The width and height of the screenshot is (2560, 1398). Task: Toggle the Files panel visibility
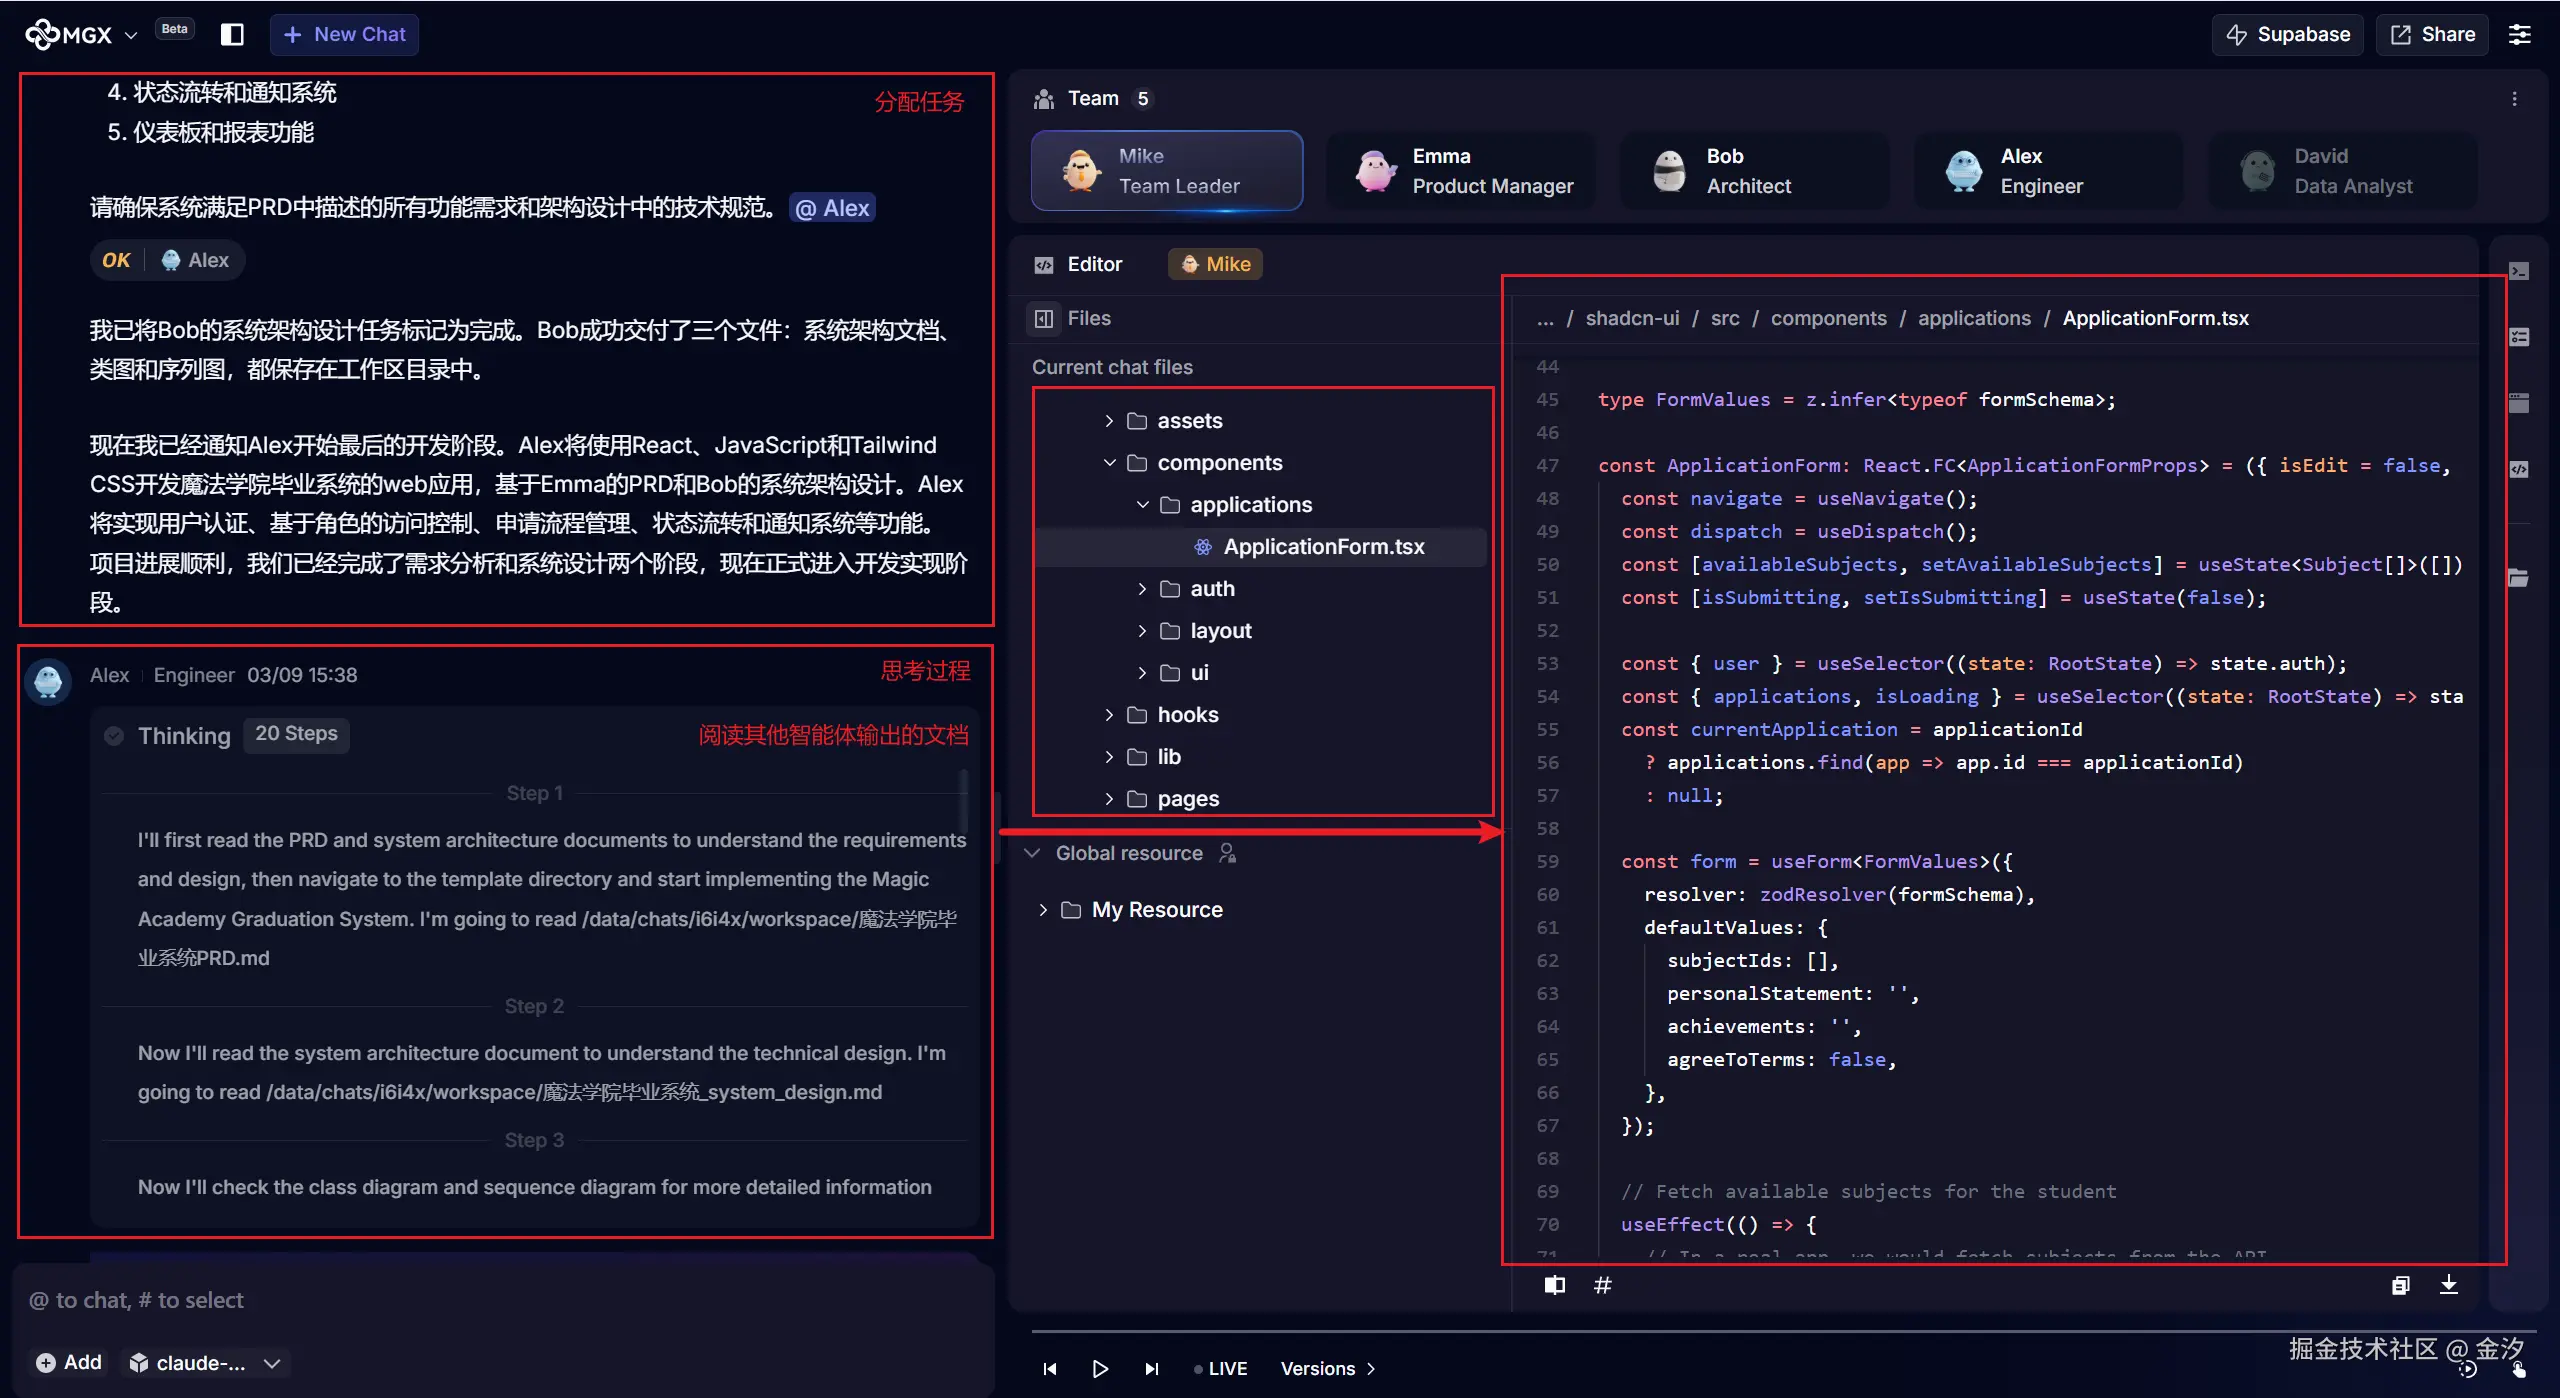(1044, 318)
